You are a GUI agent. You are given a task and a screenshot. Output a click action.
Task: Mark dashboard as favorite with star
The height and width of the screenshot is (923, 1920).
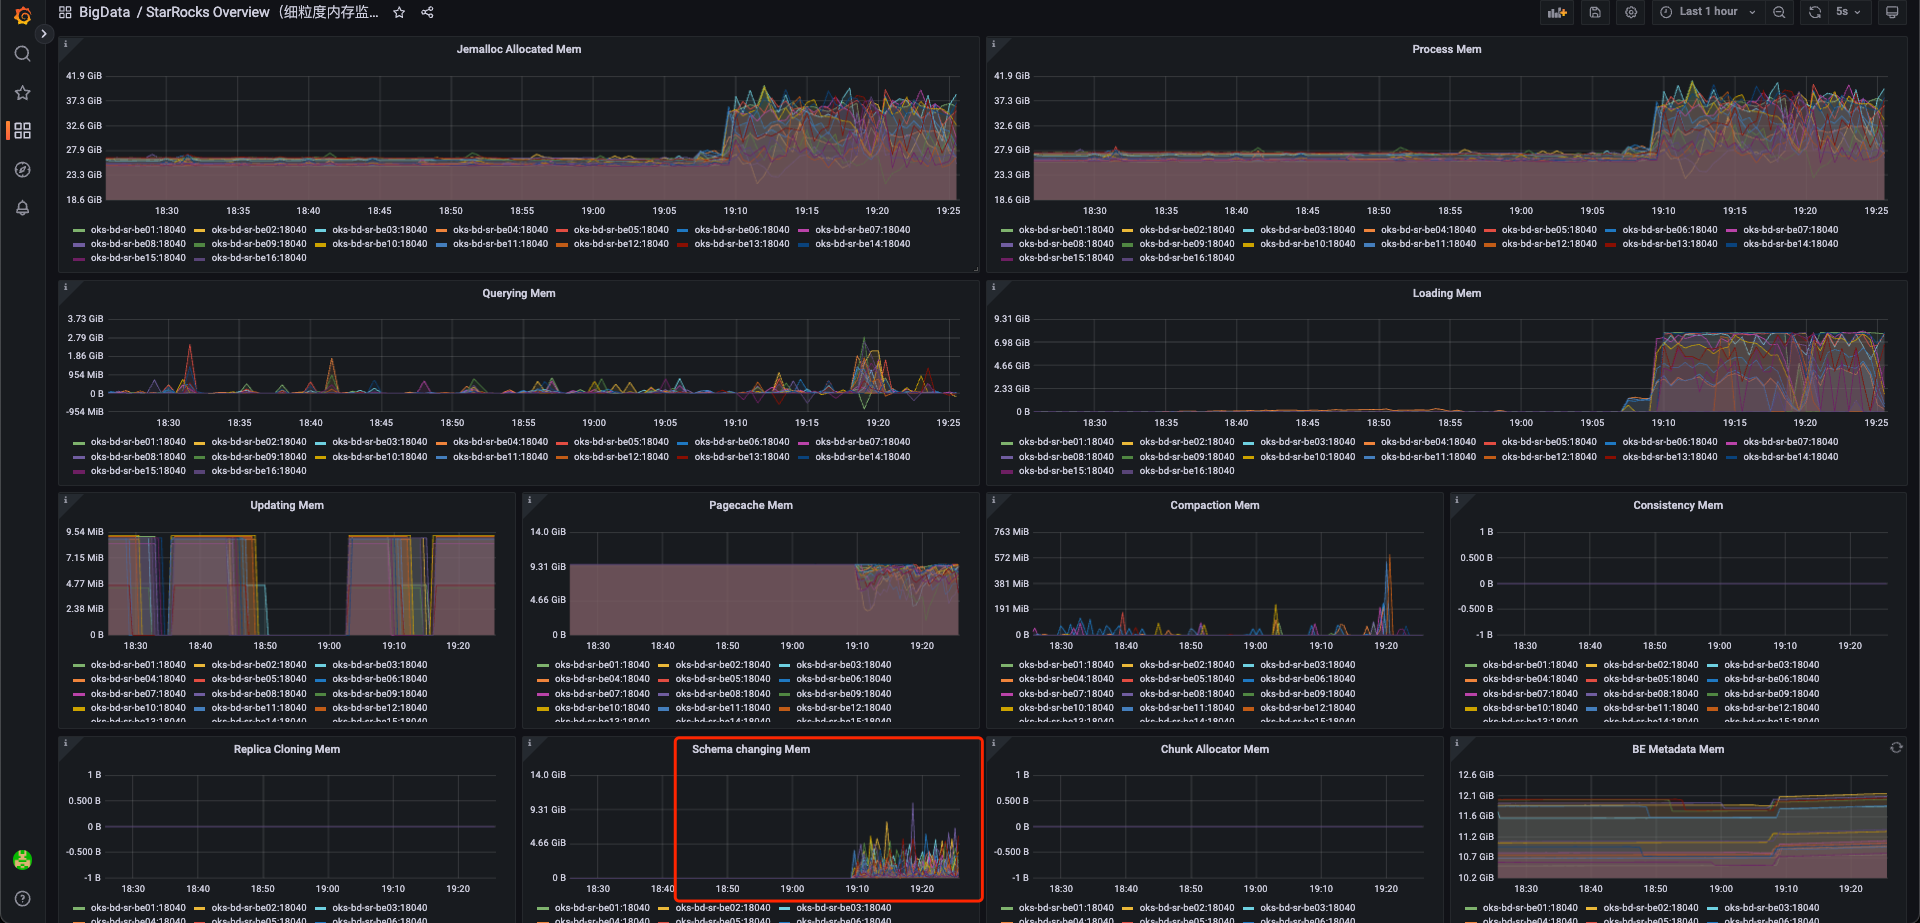(399, 12)
